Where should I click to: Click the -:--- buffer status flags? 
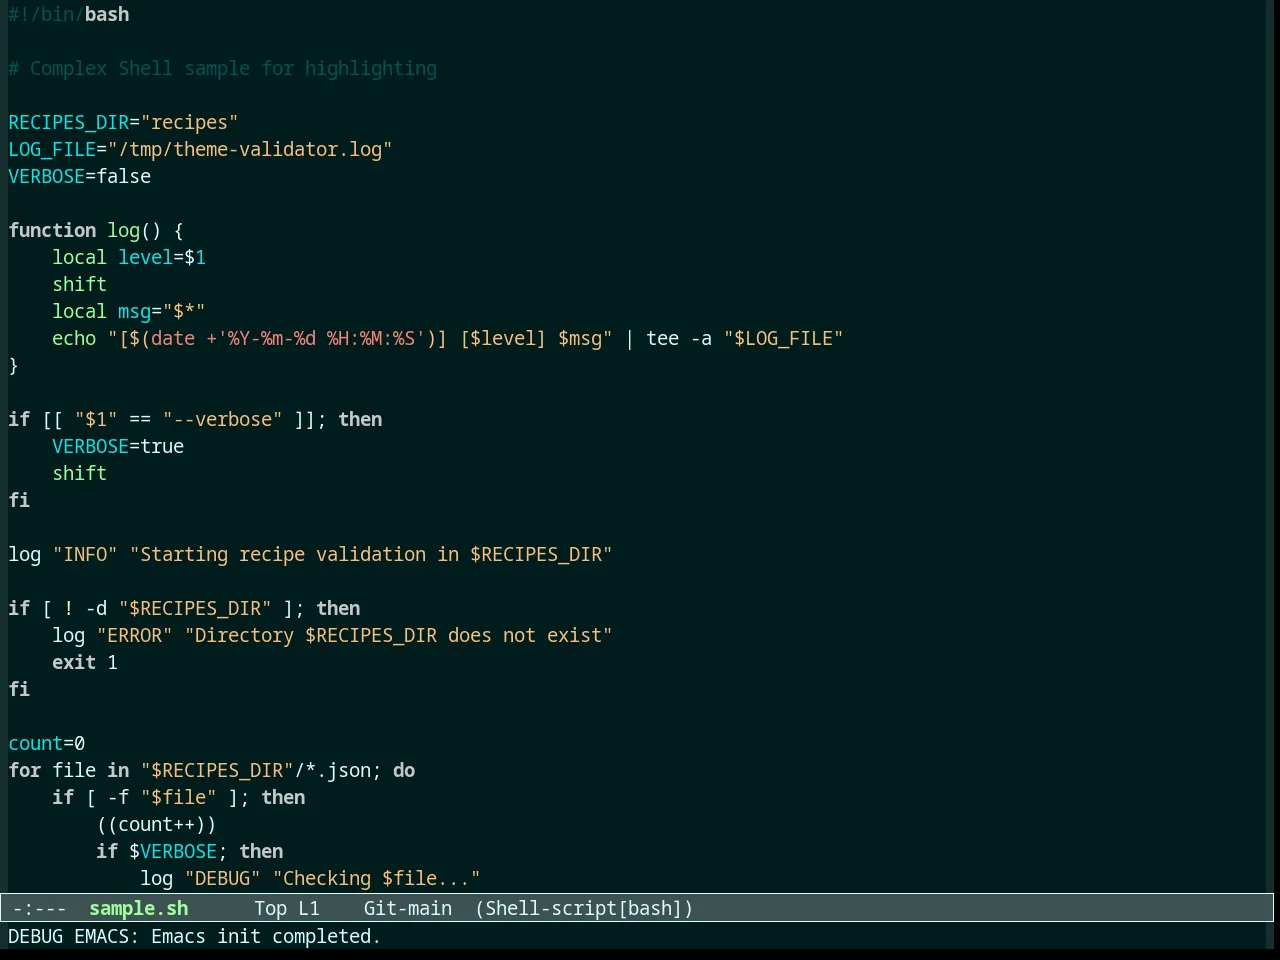(x=40, y=908)
